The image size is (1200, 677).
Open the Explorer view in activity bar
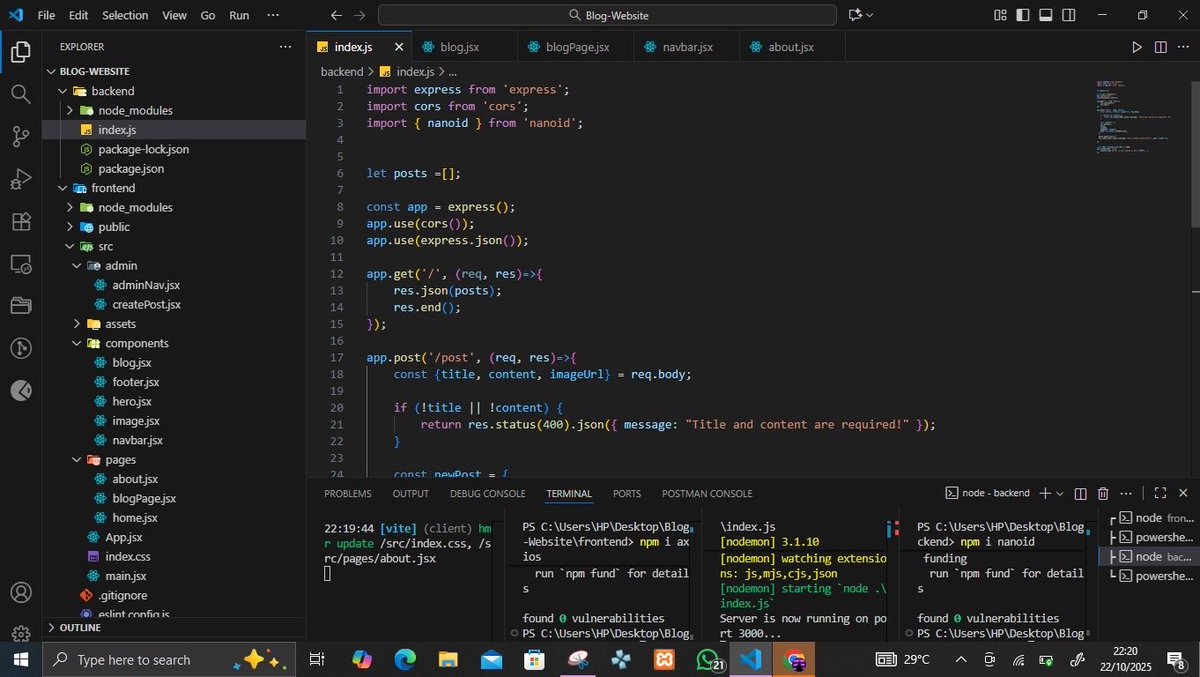pyautogui.click(x=20, y=52)
